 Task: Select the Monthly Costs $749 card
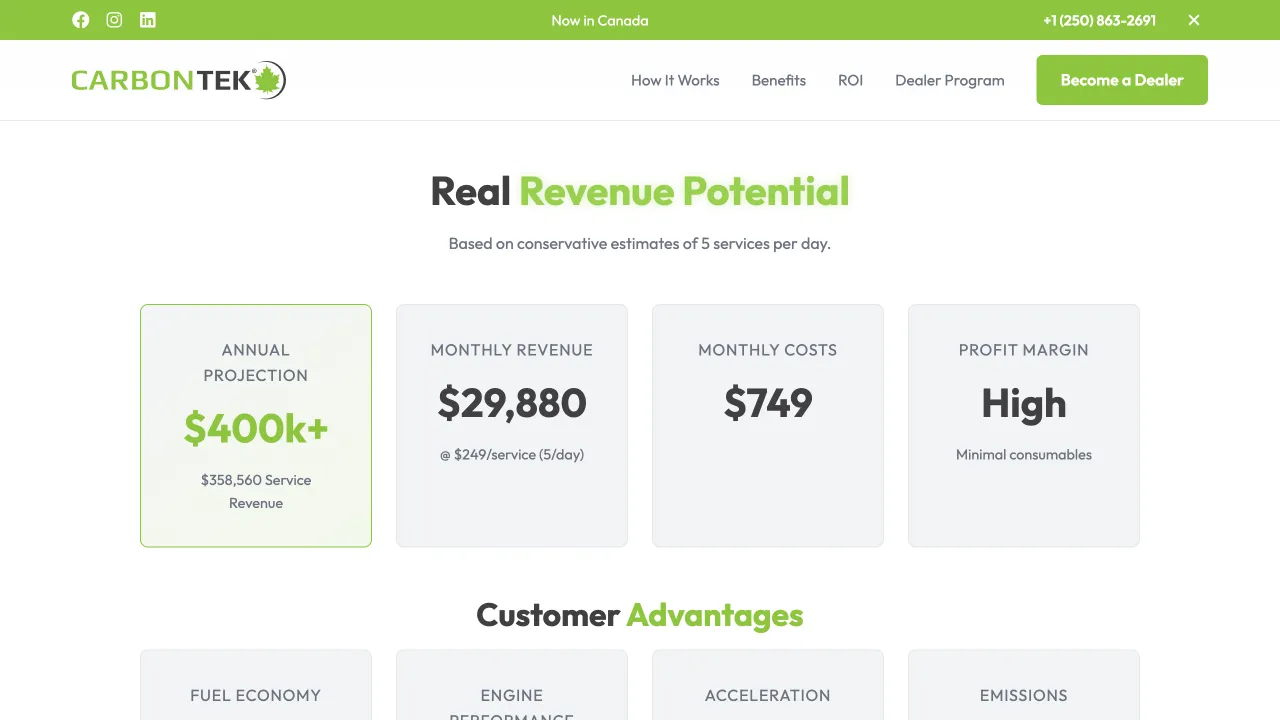[767, 425]
